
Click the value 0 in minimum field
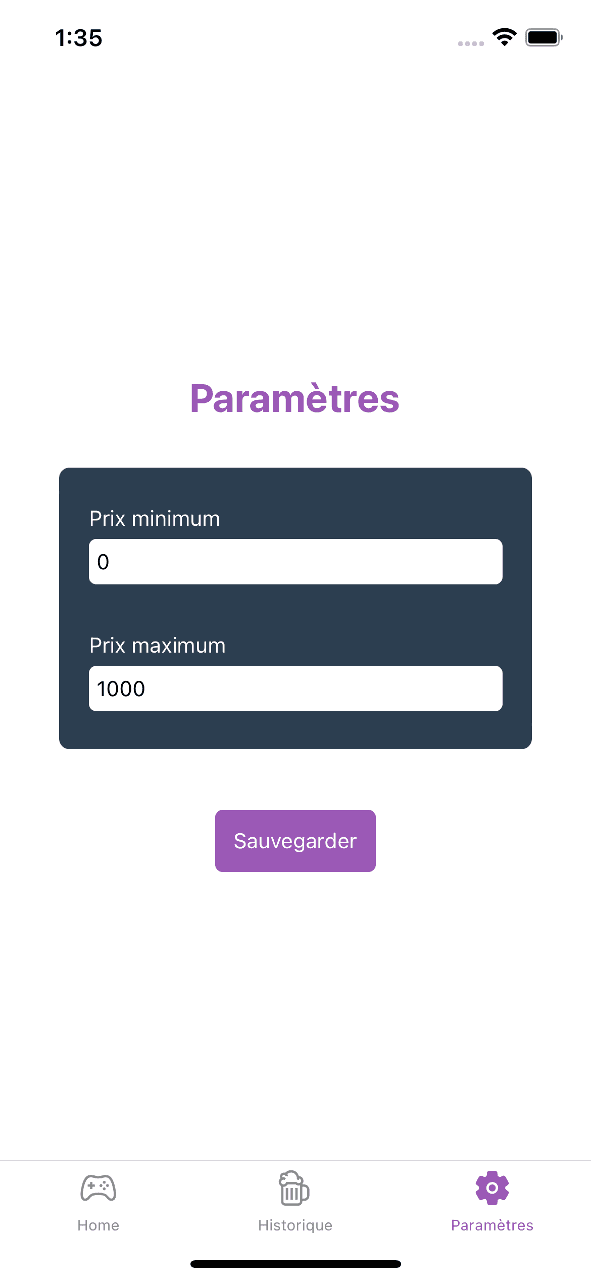click(103, 563)
